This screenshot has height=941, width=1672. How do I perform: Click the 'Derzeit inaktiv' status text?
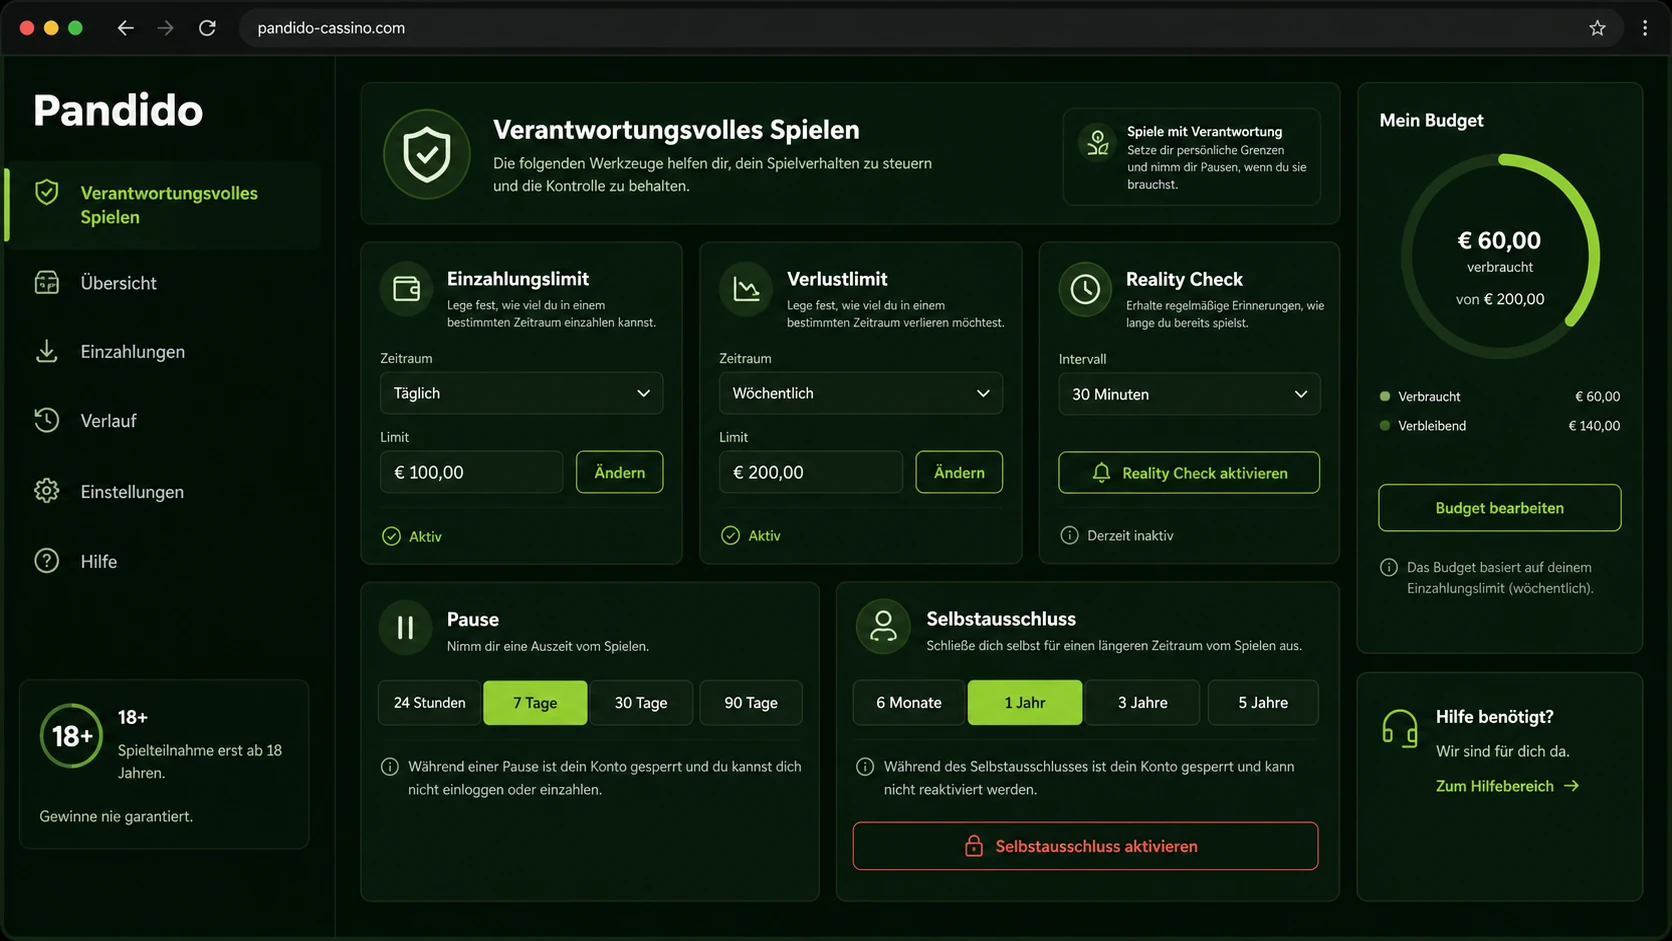tap(1130, 536)
